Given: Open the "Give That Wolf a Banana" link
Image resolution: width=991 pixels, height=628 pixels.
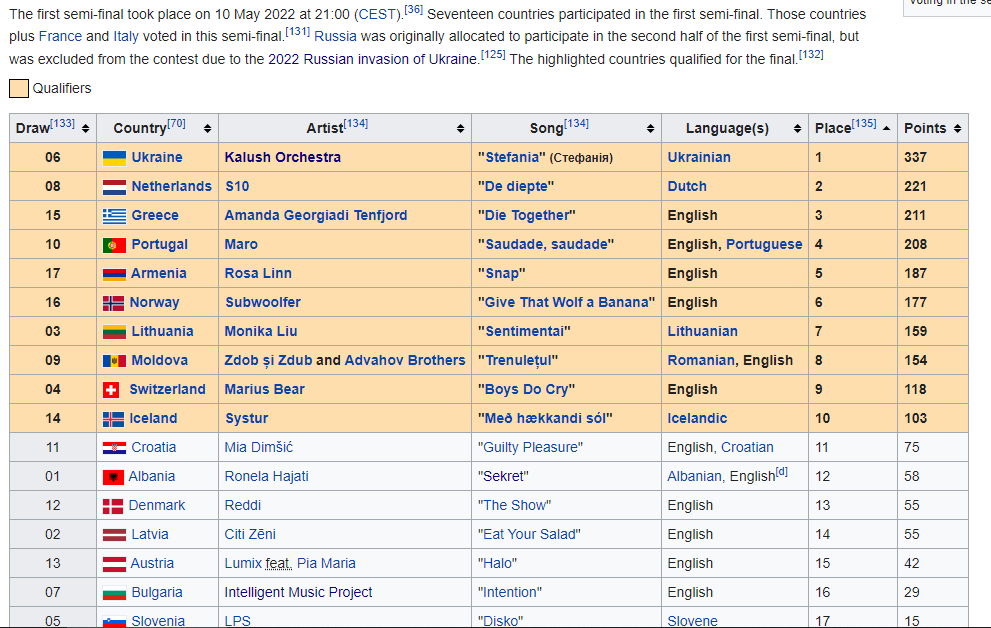Looking at the screenshot, I should [568, 302].
